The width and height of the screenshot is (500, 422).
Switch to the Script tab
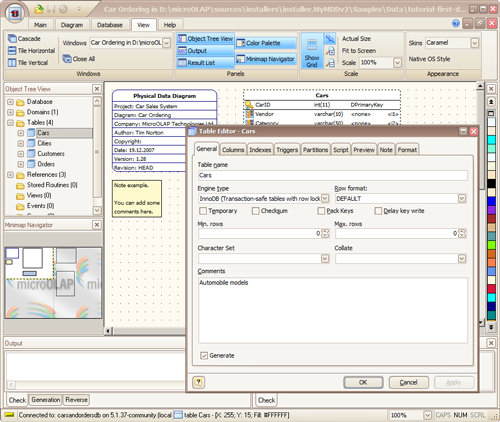[x=341, y=150]
